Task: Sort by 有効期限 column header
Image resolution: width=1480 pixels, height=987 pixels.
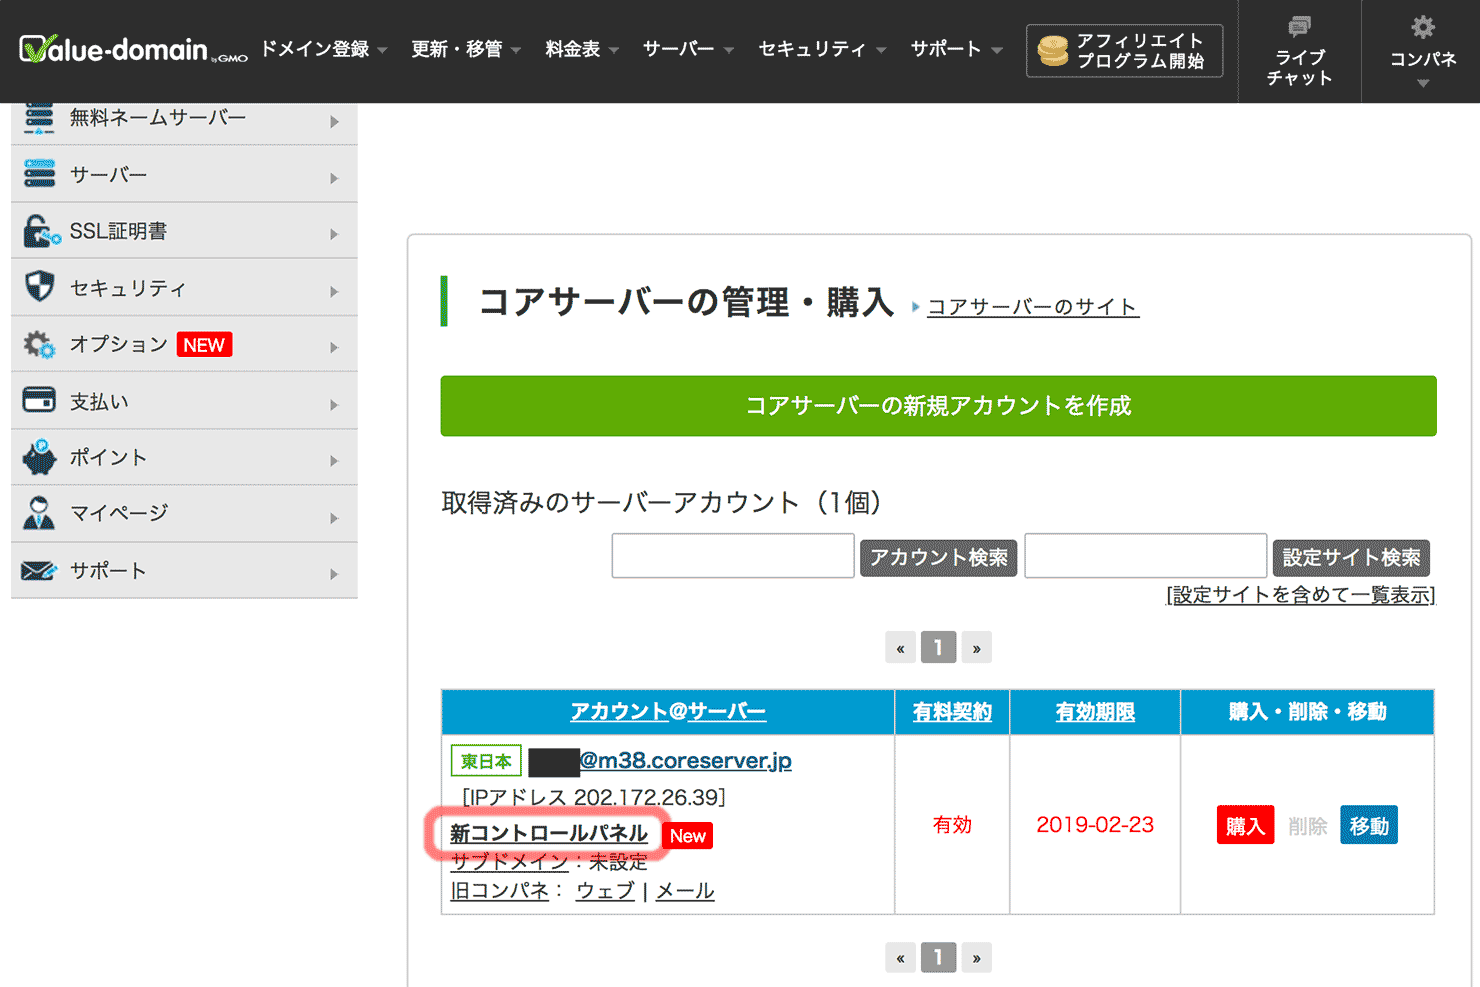Action: [x=1095, y=712]
